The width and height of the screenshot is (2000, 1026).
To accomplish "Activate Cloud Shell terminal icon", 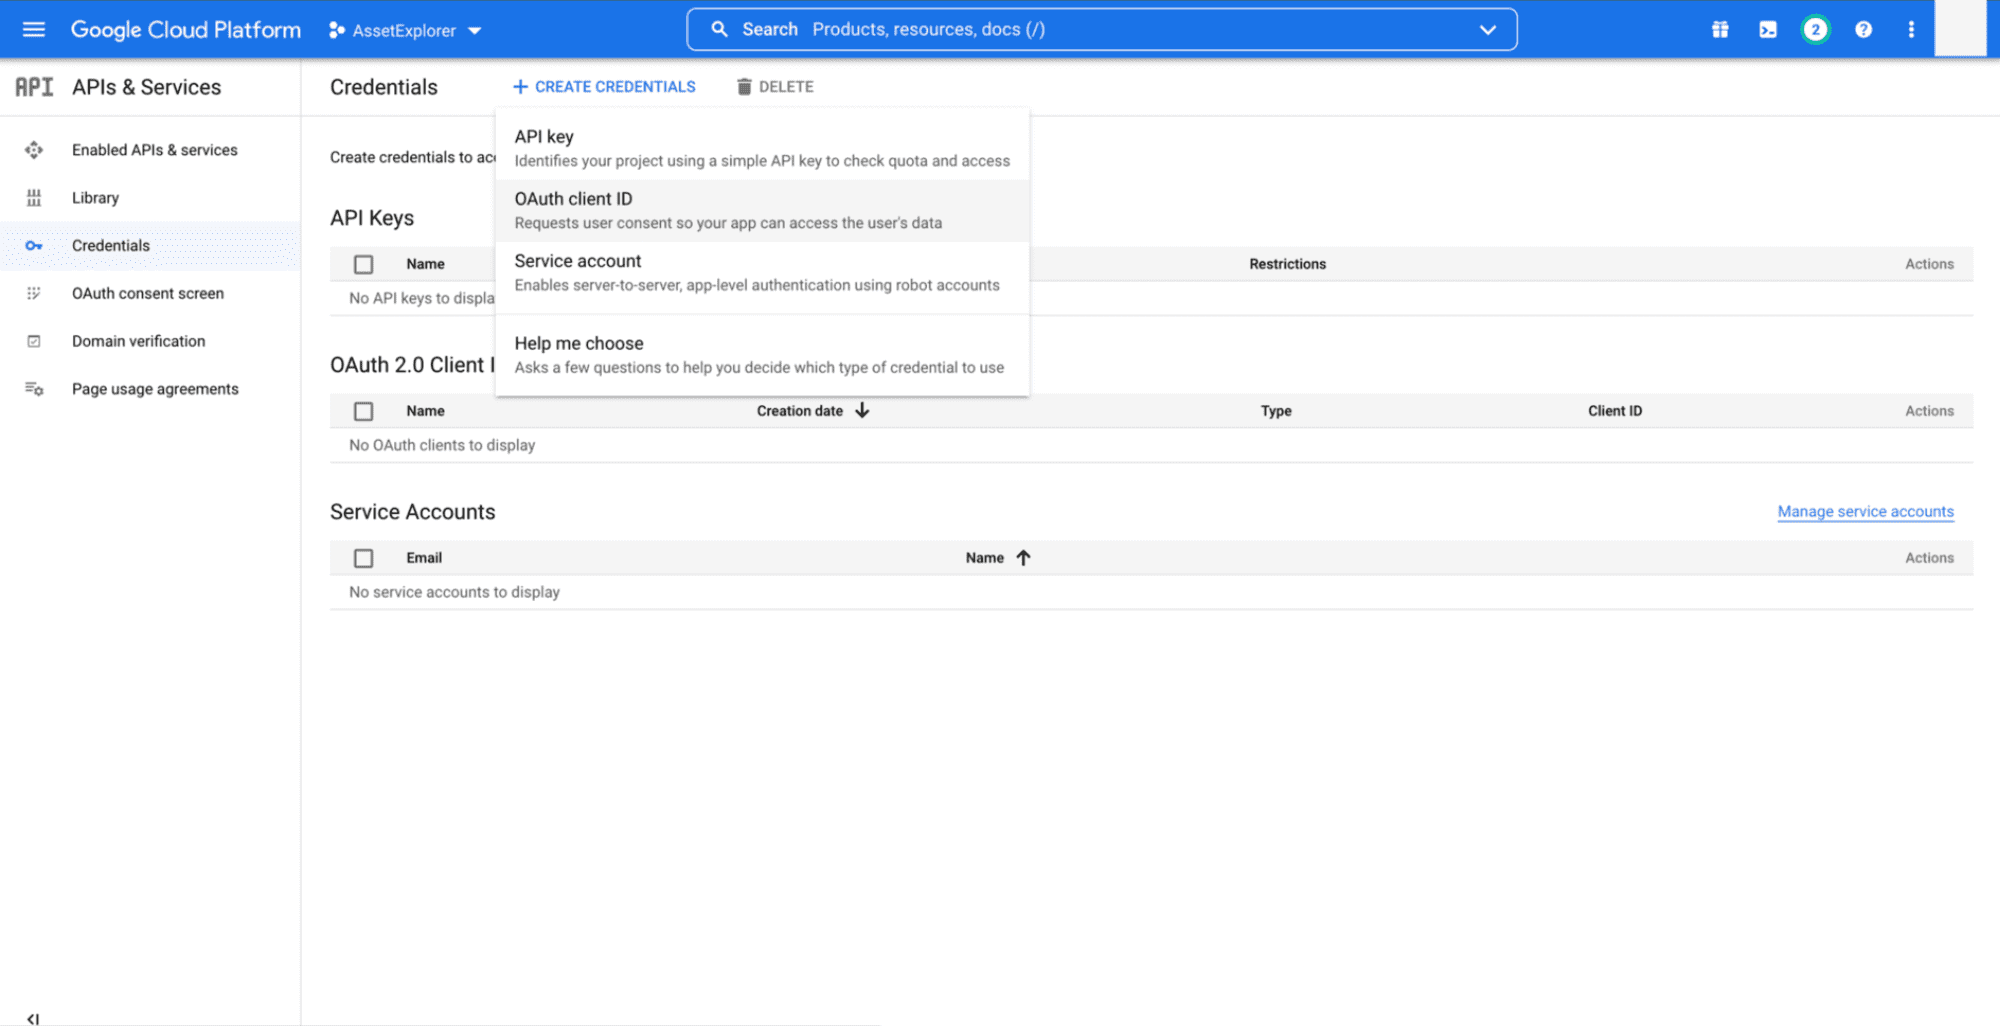I will pyautogui.click(x=1768, y=30).
